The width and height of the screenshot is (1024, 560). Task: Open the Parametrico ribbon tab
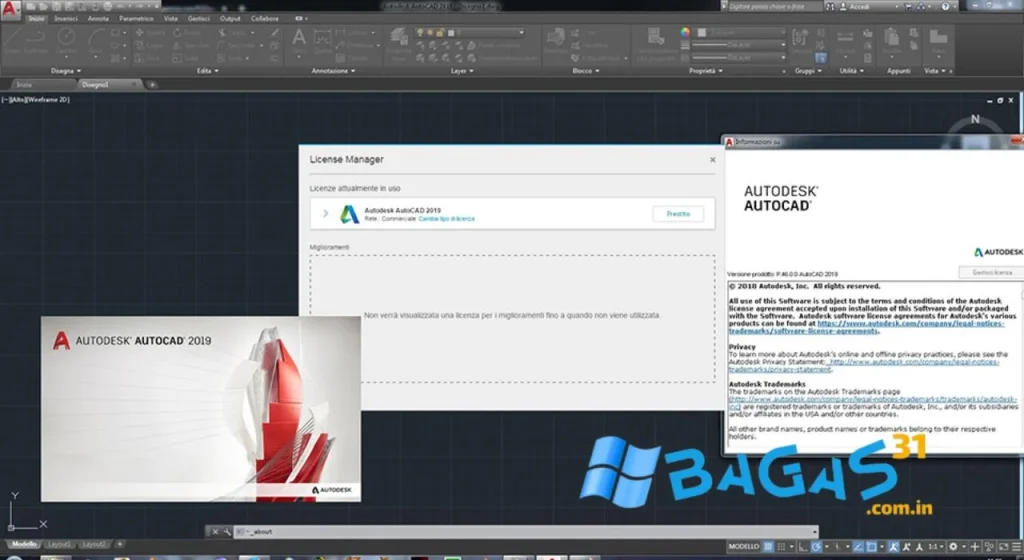point(136,18)
